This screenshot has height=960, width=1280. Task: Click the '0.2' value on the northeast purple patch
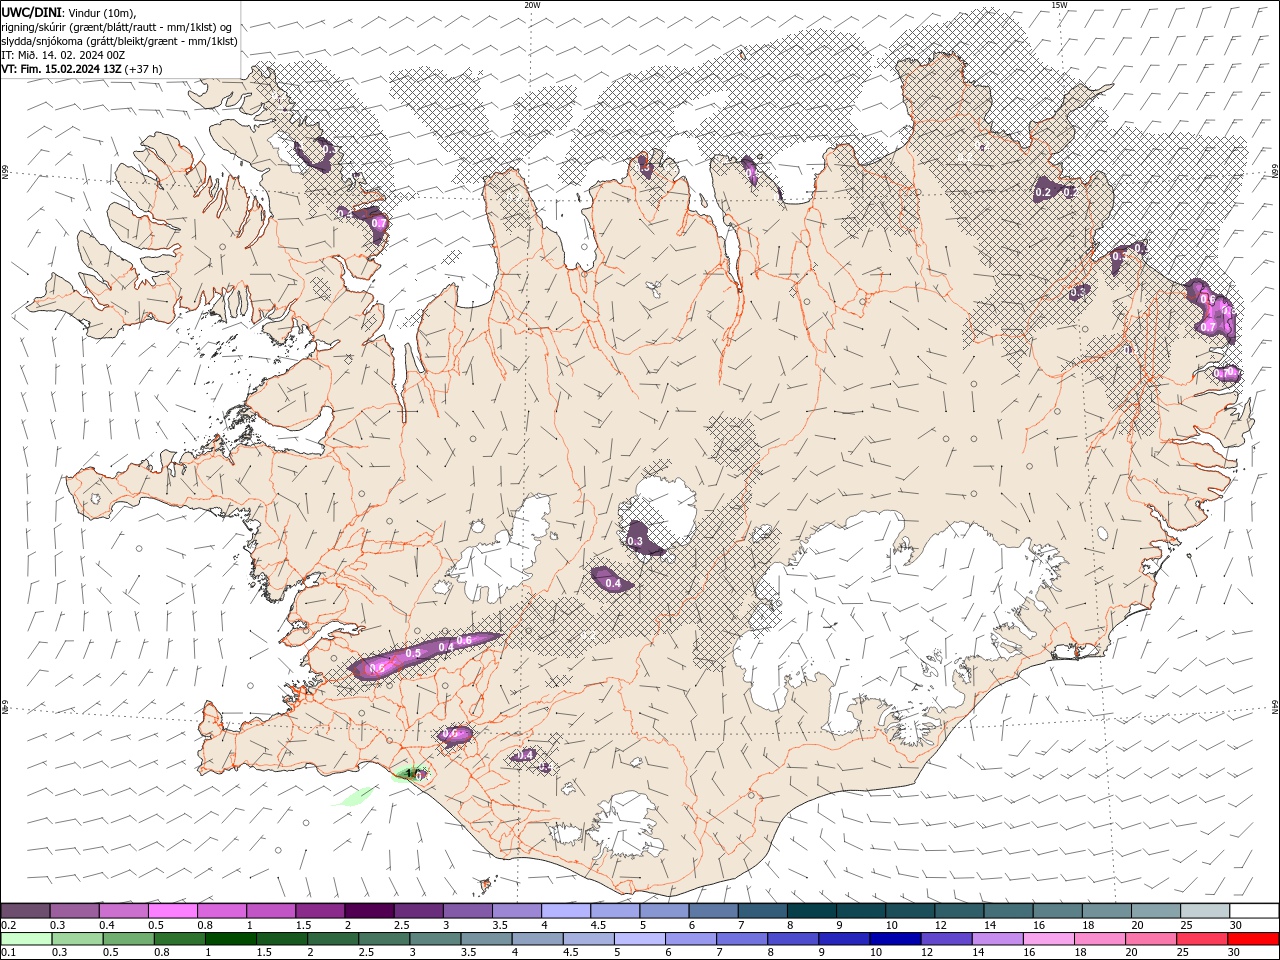[x=1043, y=192]
